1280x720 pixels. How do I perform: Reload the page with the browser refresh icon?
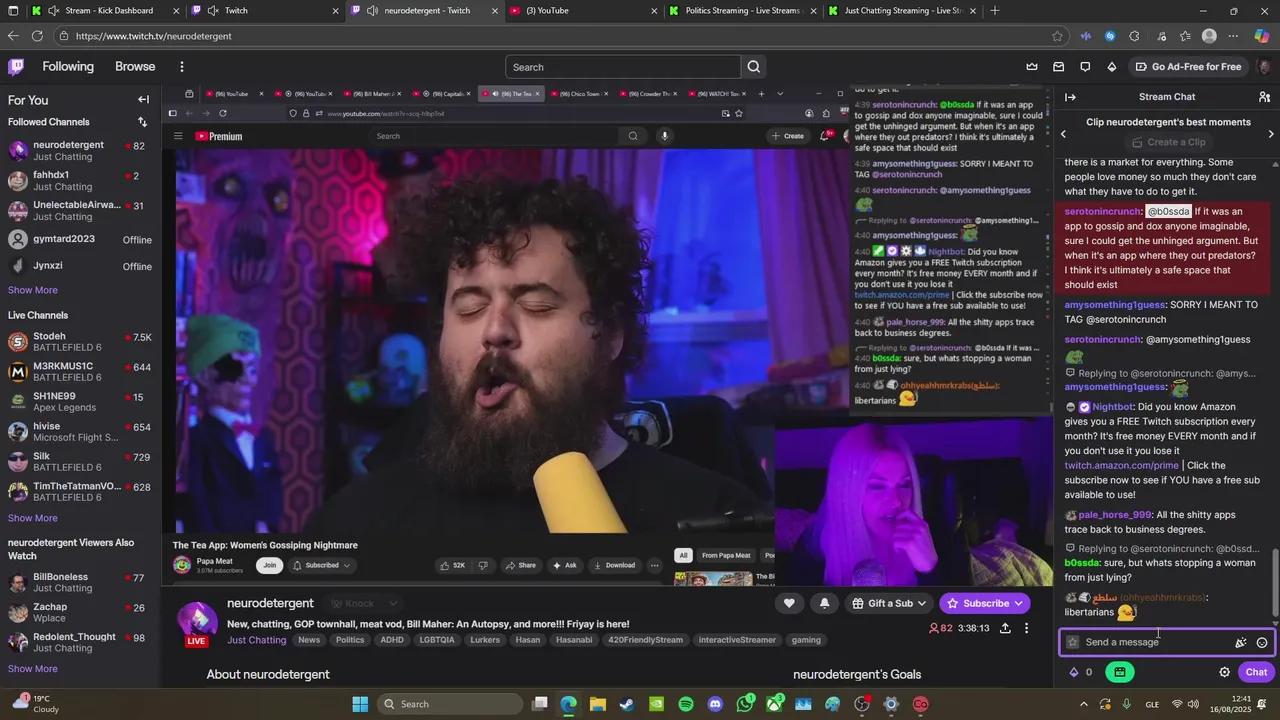(x=37, y=36)
